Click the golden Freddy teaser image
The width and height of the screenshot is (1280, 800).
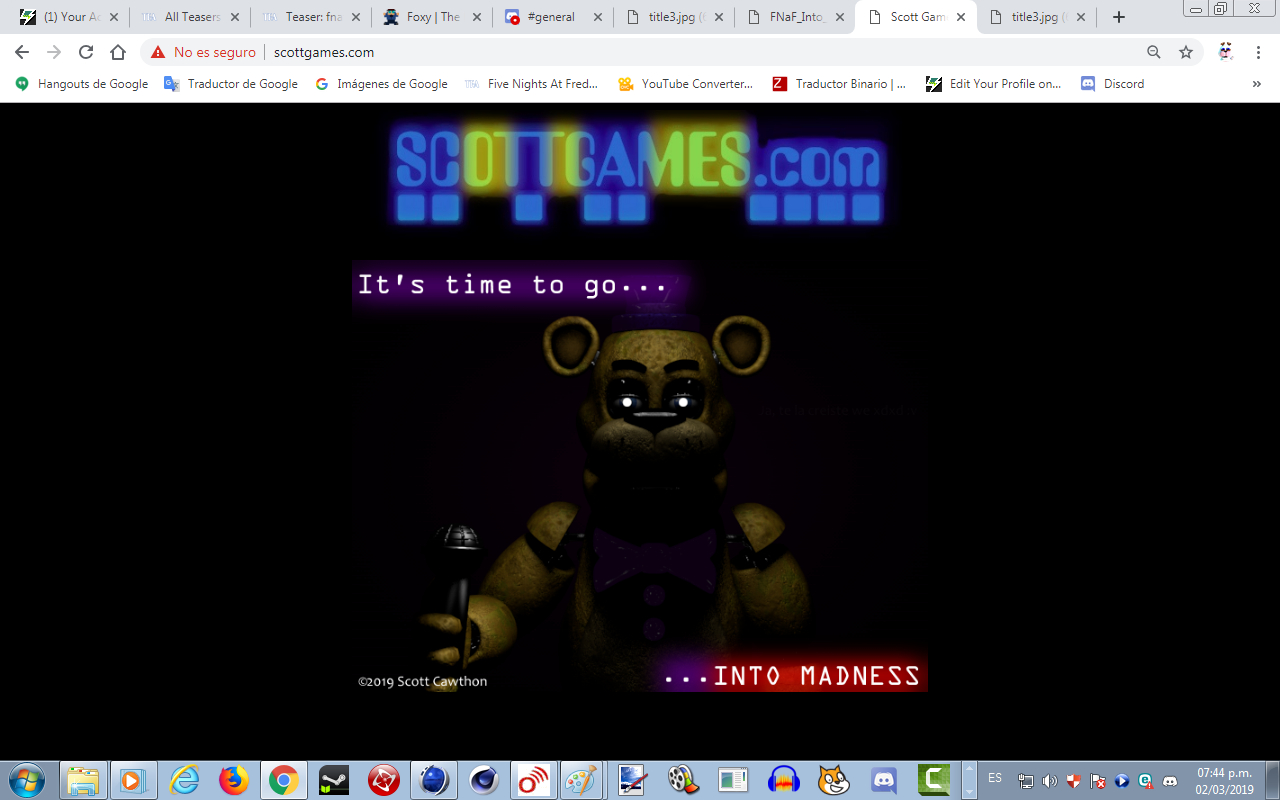tap(639, 476)
